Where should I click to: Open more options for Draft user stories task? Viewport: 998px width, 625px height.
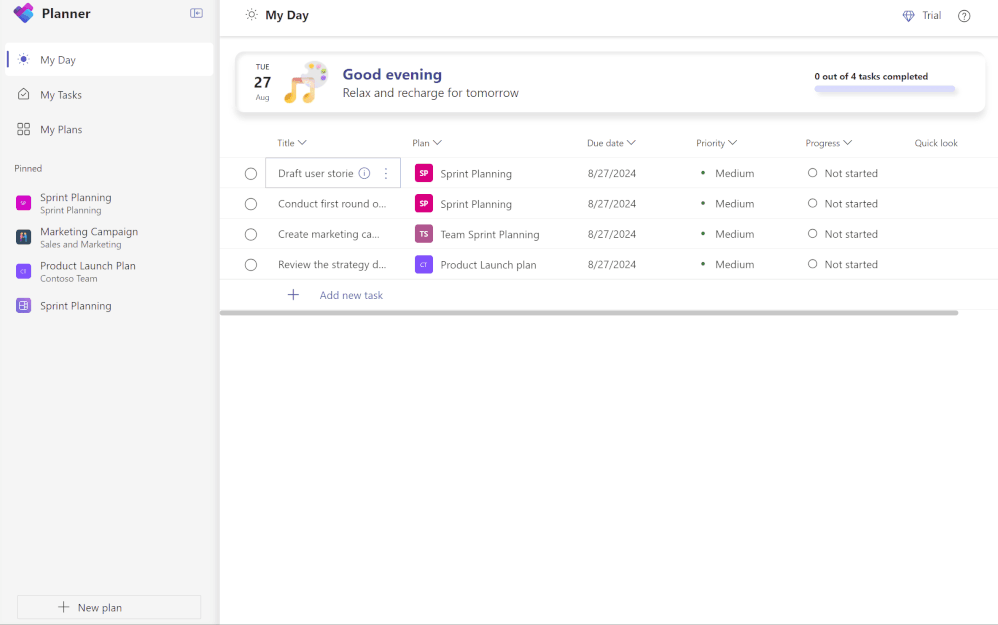pyautogui.click(x=386, y=173)
